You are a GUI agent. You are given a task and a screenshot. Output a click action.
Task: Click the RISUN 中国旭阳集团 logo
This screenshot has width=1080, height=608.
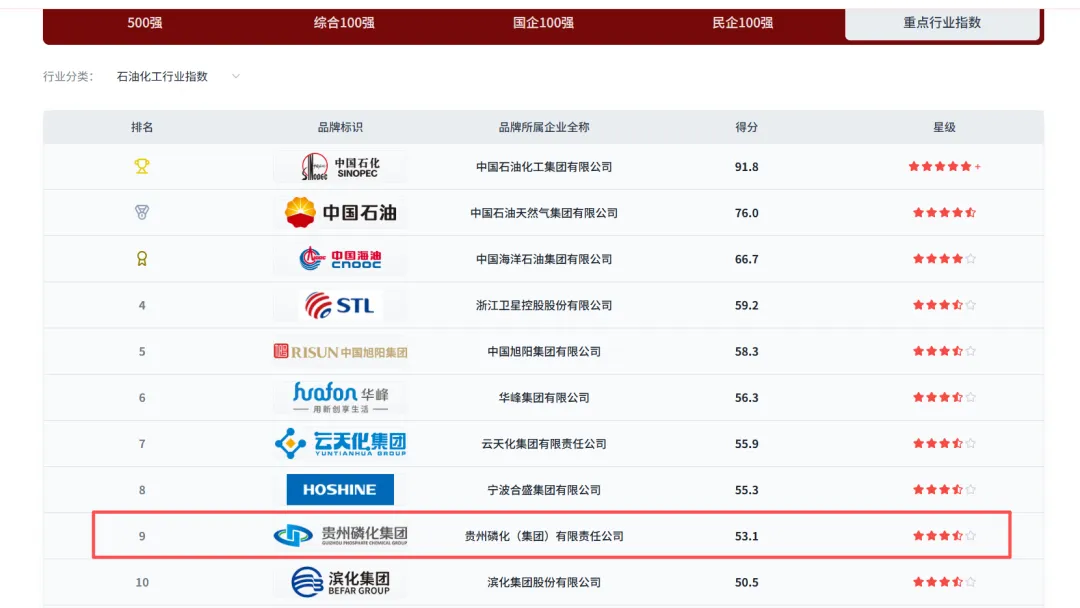(x=340, y=352)
